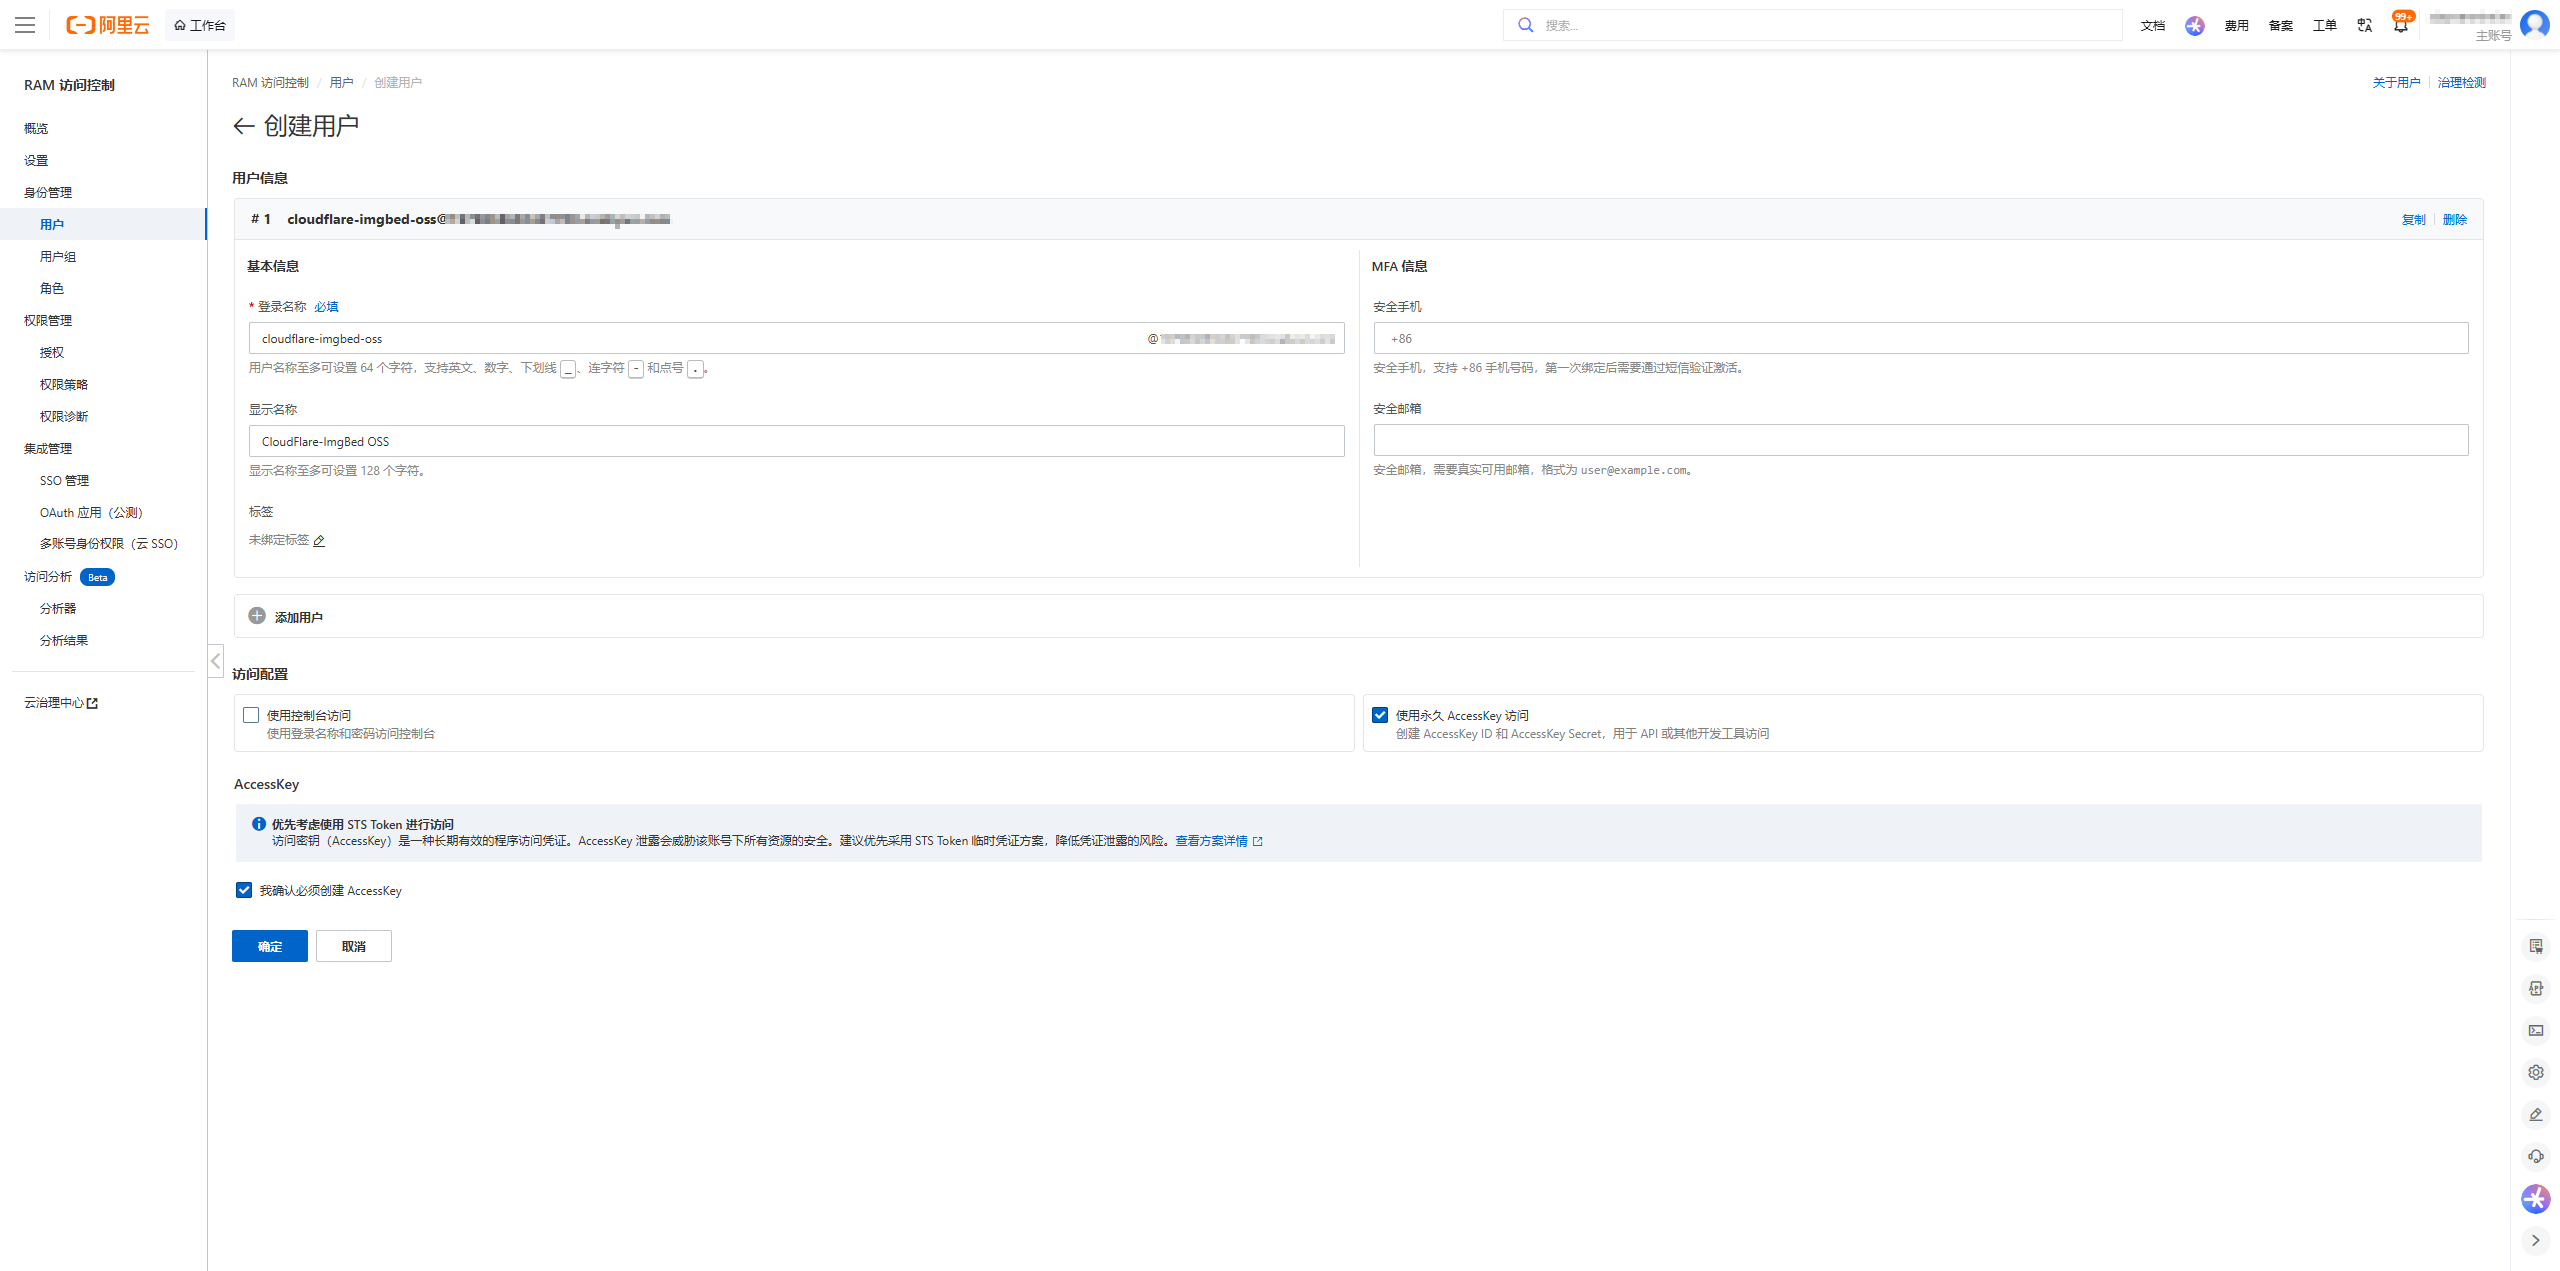Enable 使用控制台访问 checkbox
Screen dimensions: 2560x1271
[251, 714]
